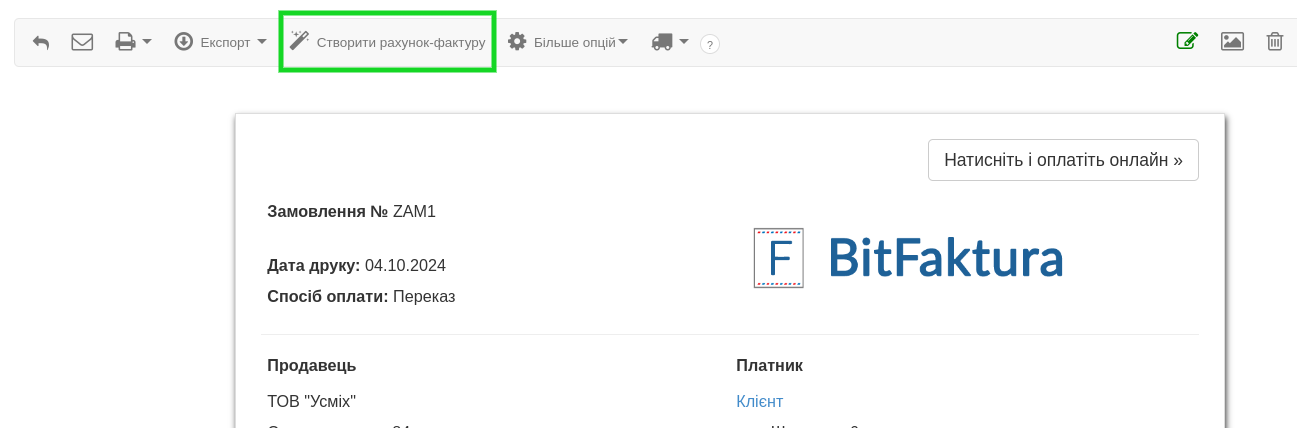Expand the print dropdown caret

[147, 42]
